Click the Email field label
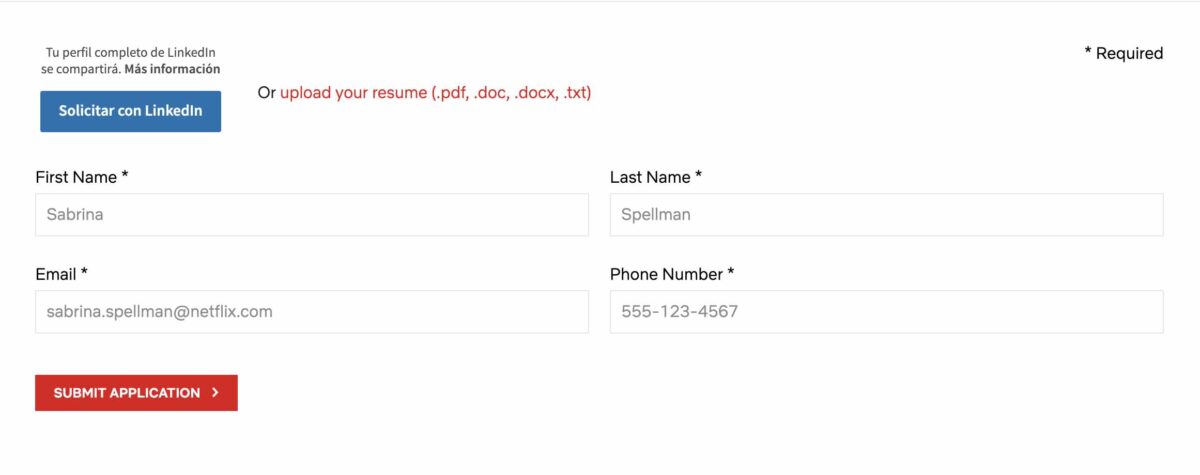This screenshot has height=475, width=1200. point(56,274)
